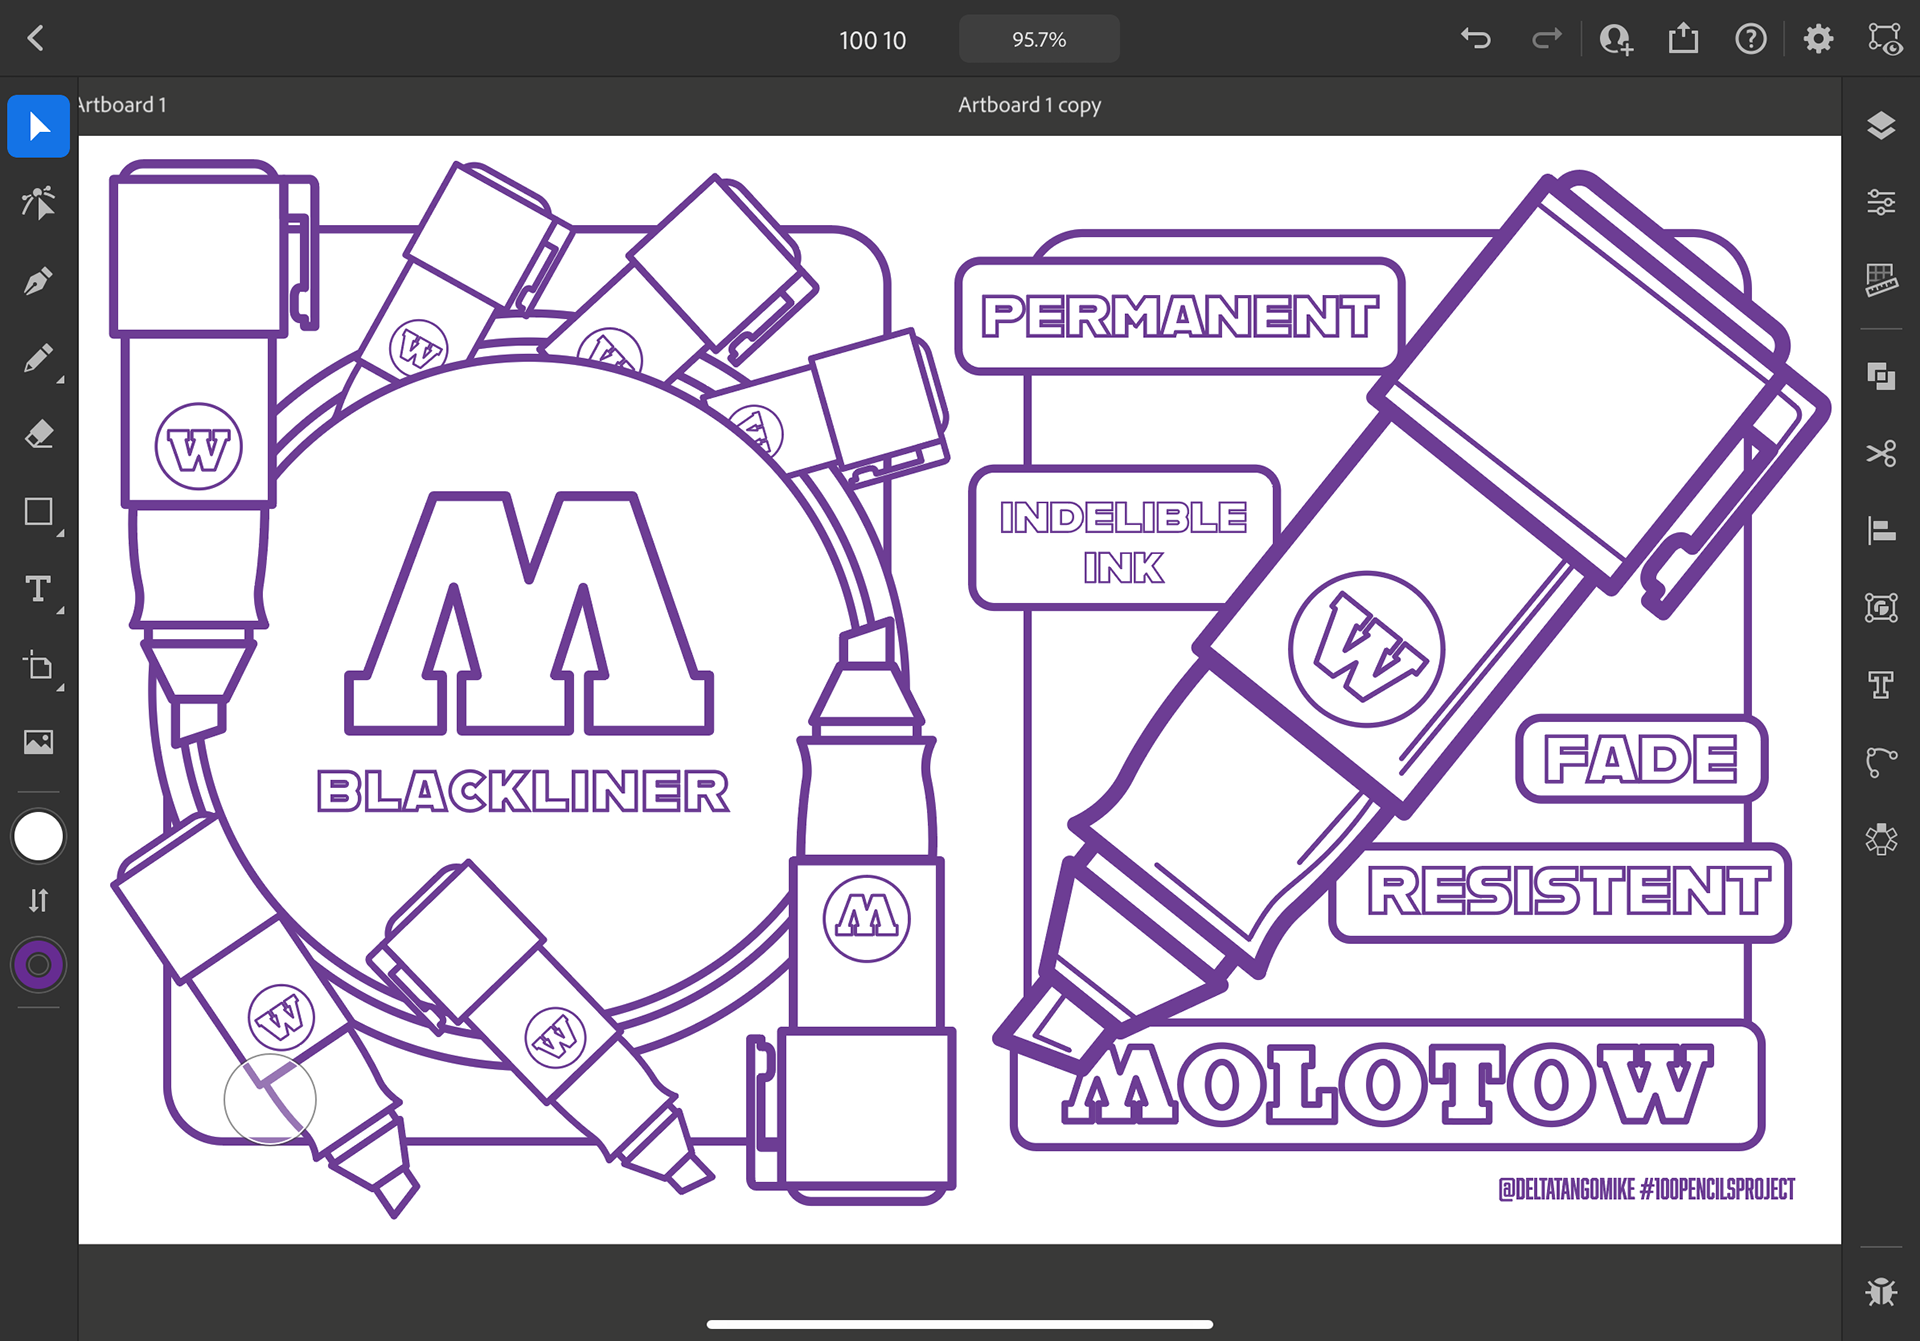Click the MOLOTOW lettering on artboard

coord(1388,1083)
